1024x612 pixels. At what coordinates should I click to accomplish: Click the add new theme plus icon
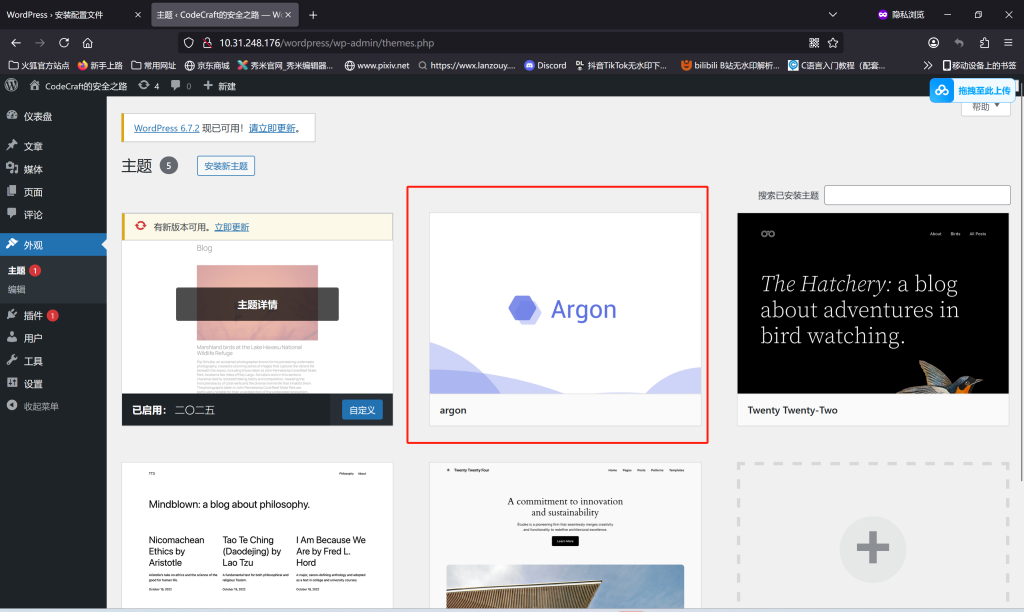pyautogui.click(x=872, y=549)
